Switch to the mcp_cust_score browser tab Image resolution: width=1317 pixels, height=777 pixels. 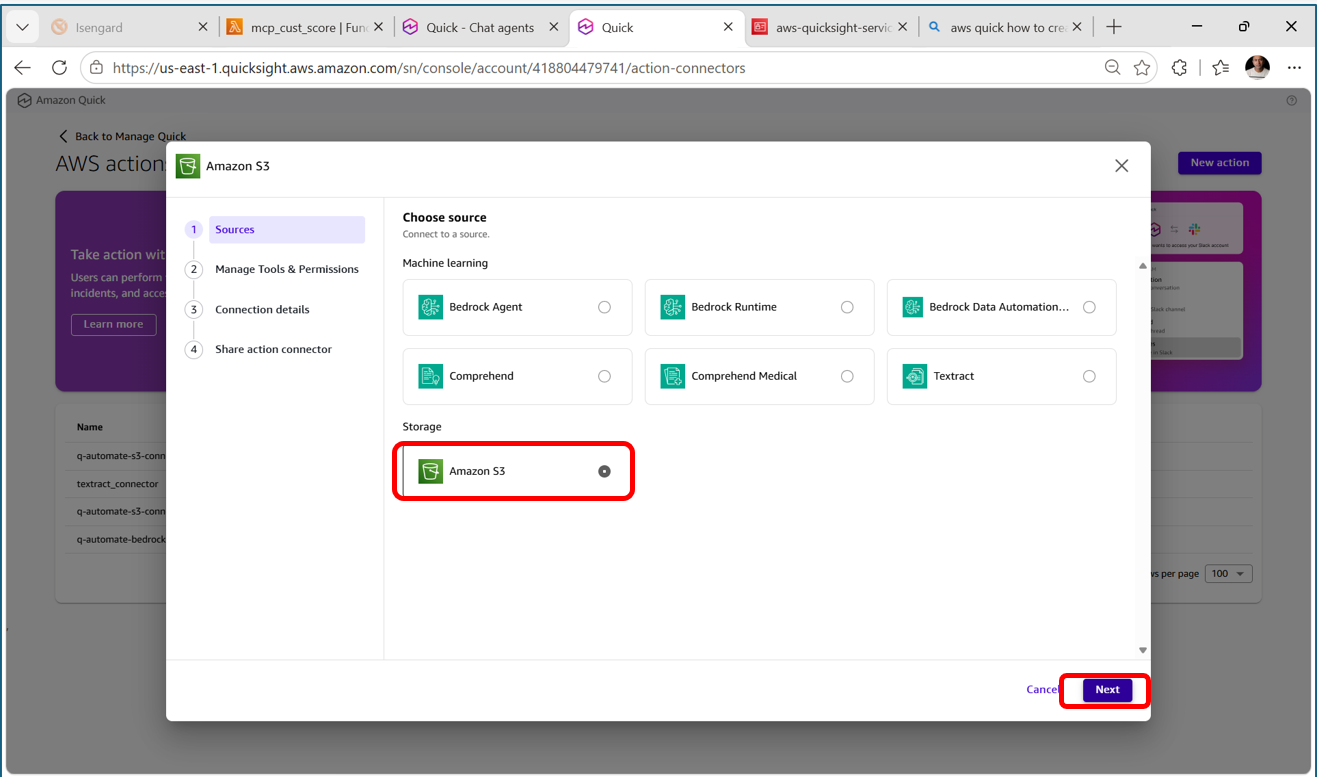coord(306,28)
